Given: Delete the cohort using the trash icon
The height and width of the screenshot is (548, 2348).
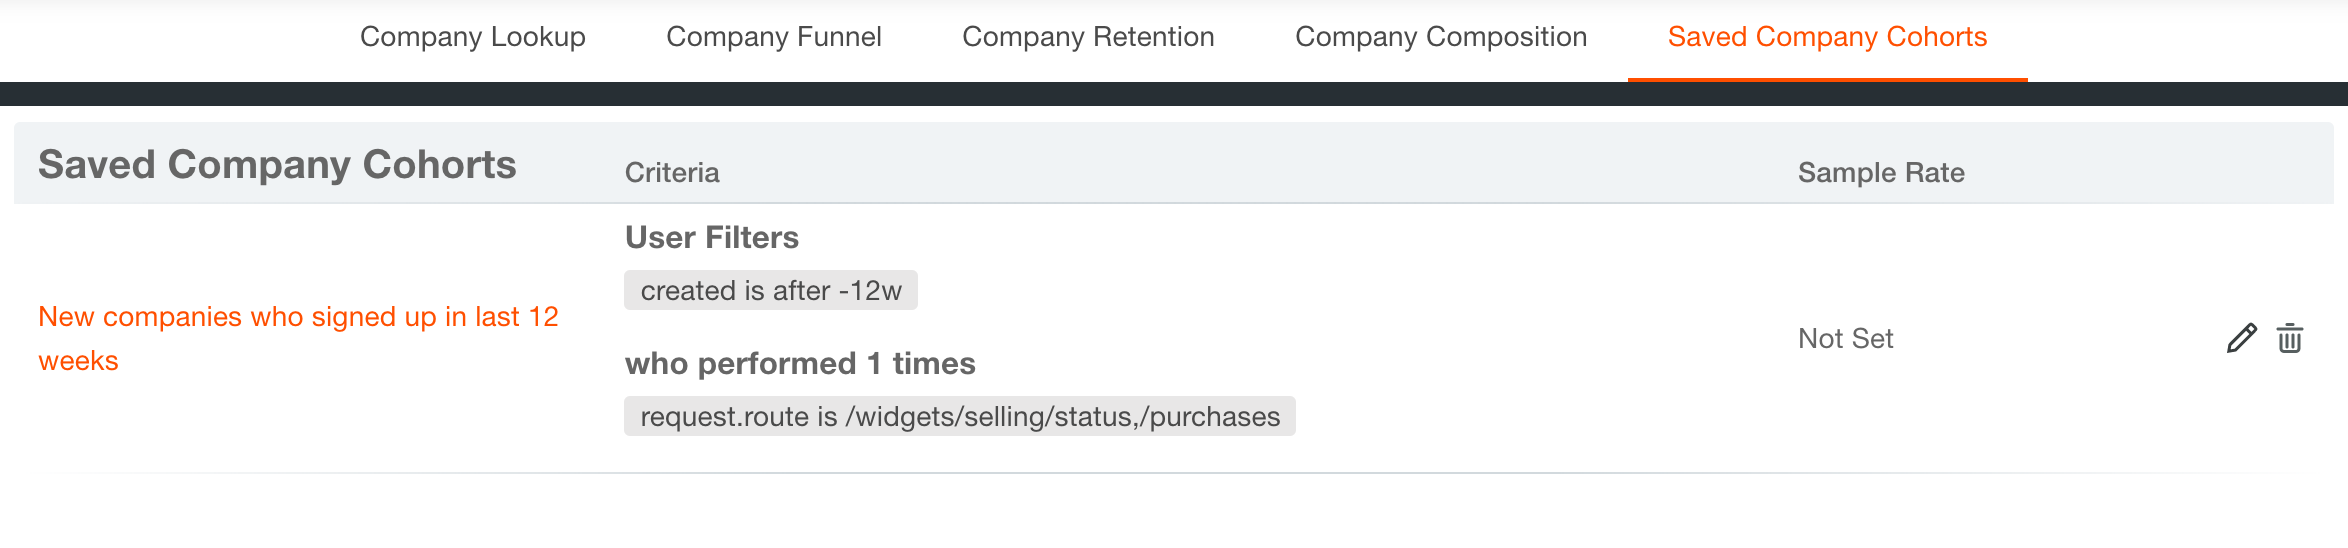Looking at the screenshot, I should (x=2290, y=339).
